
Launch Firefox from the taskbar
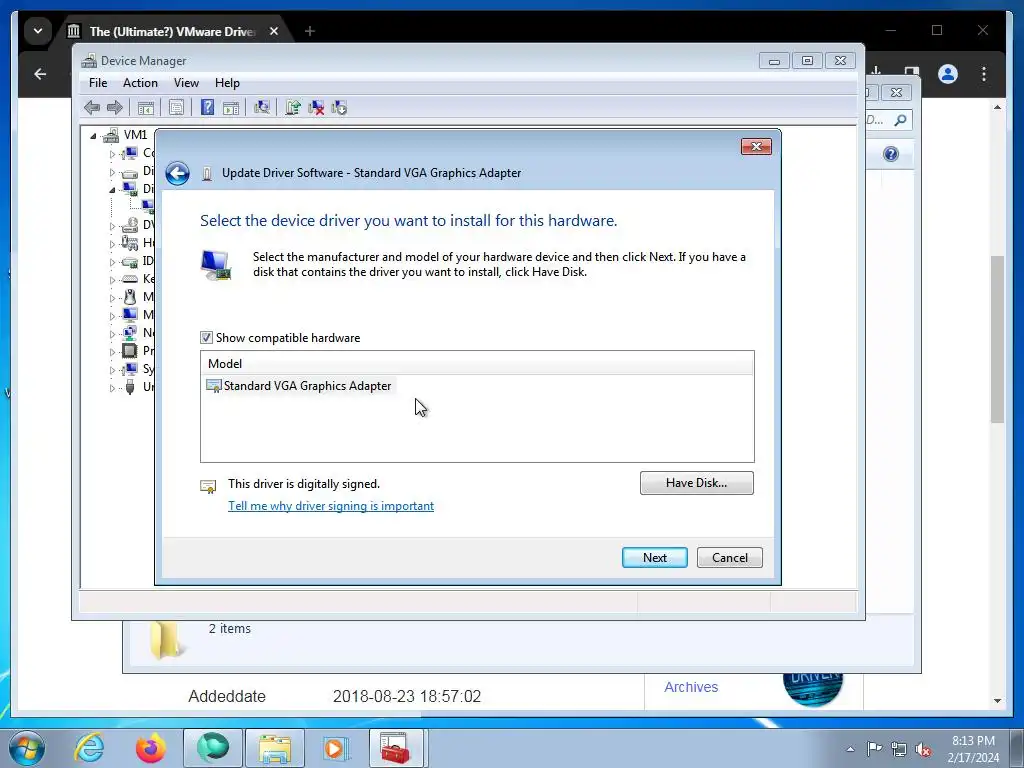pos(150,748)
